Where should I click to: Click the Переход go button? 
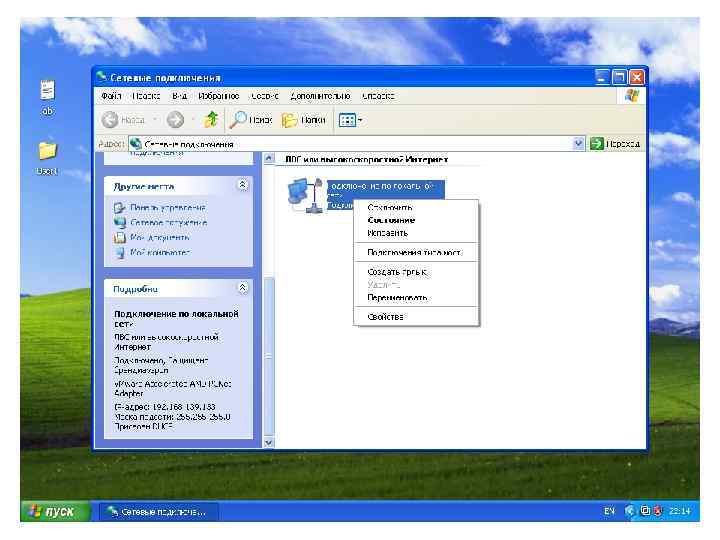[x=615, y=144]
